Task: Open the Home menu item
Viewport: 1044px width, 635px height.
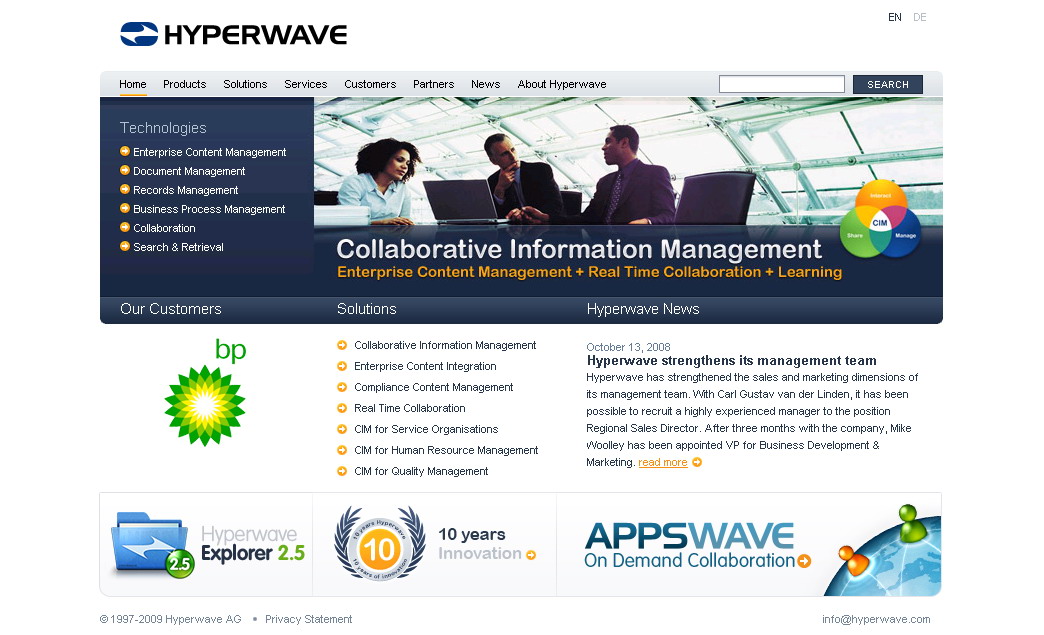Action: click(x=132, y=84)
